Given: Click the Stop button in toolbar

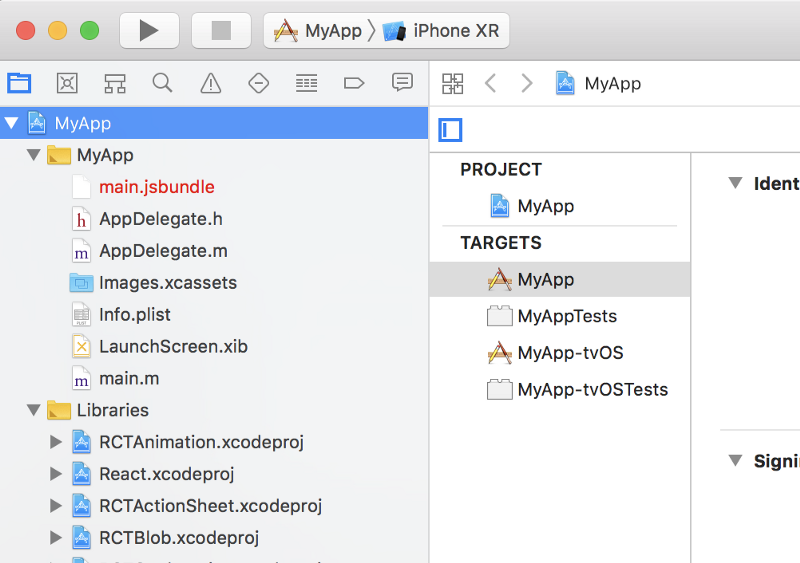Looking at the screenshot, I should pos(221,30).
